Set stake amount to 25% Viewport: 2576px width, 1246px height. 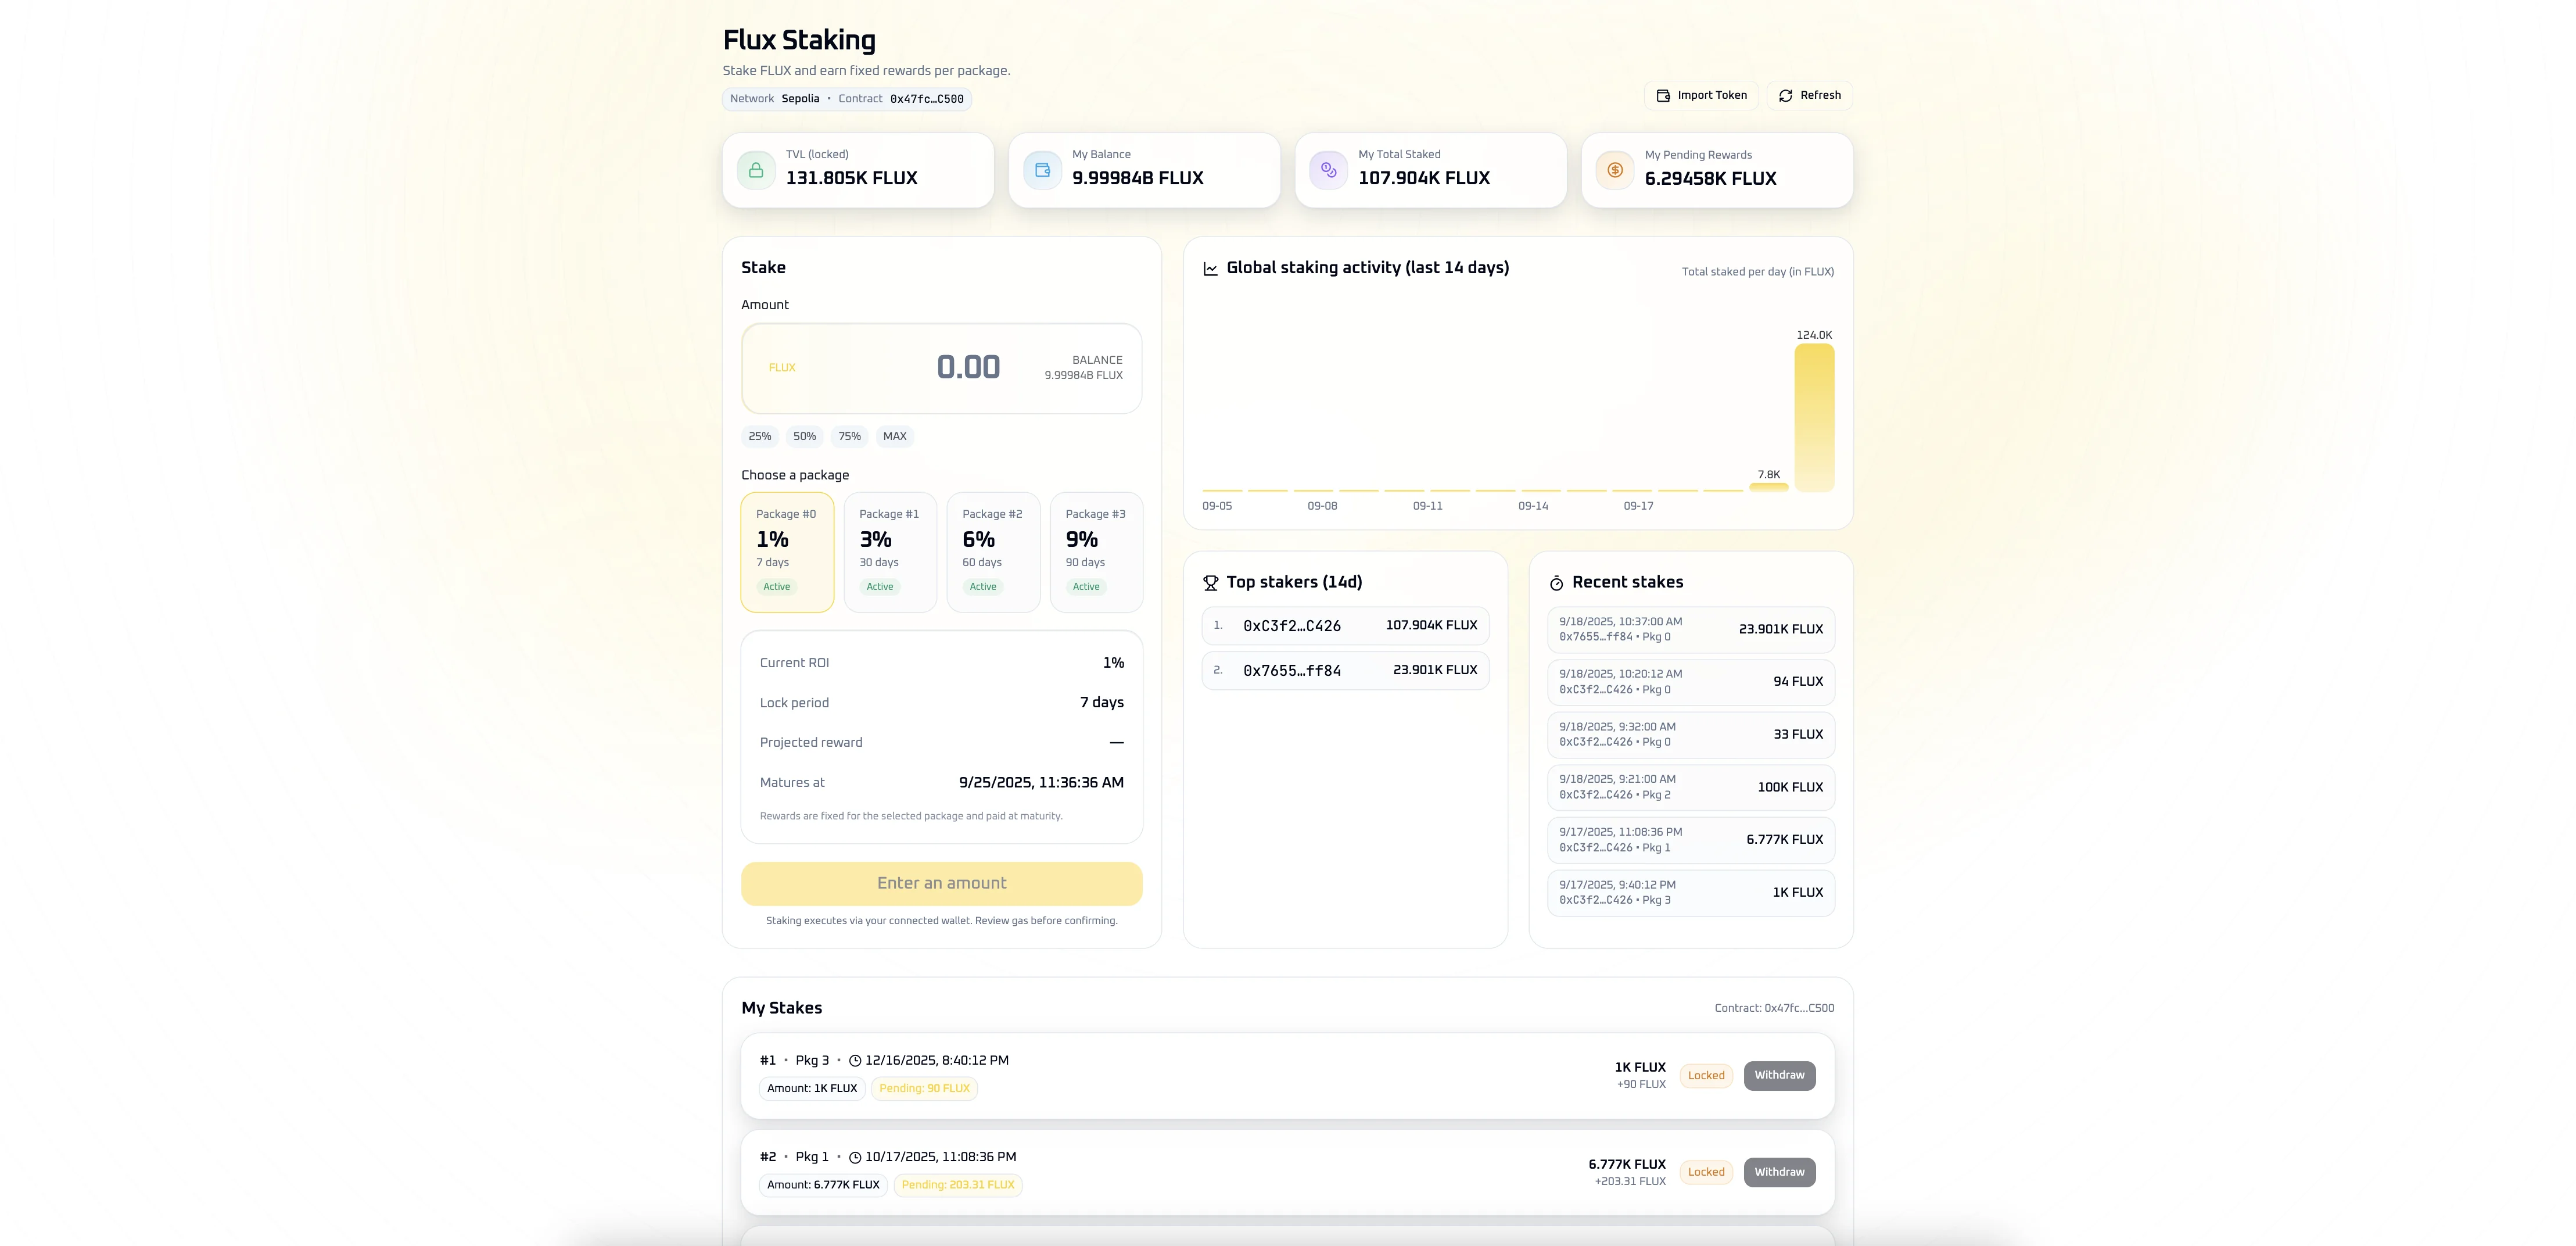tap(759, 436)
